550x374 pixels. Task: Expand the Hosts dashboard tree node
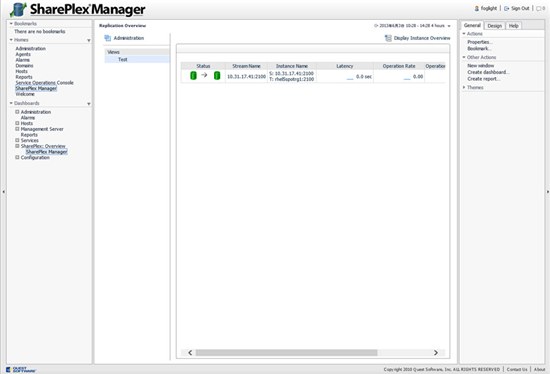[17, 123]
